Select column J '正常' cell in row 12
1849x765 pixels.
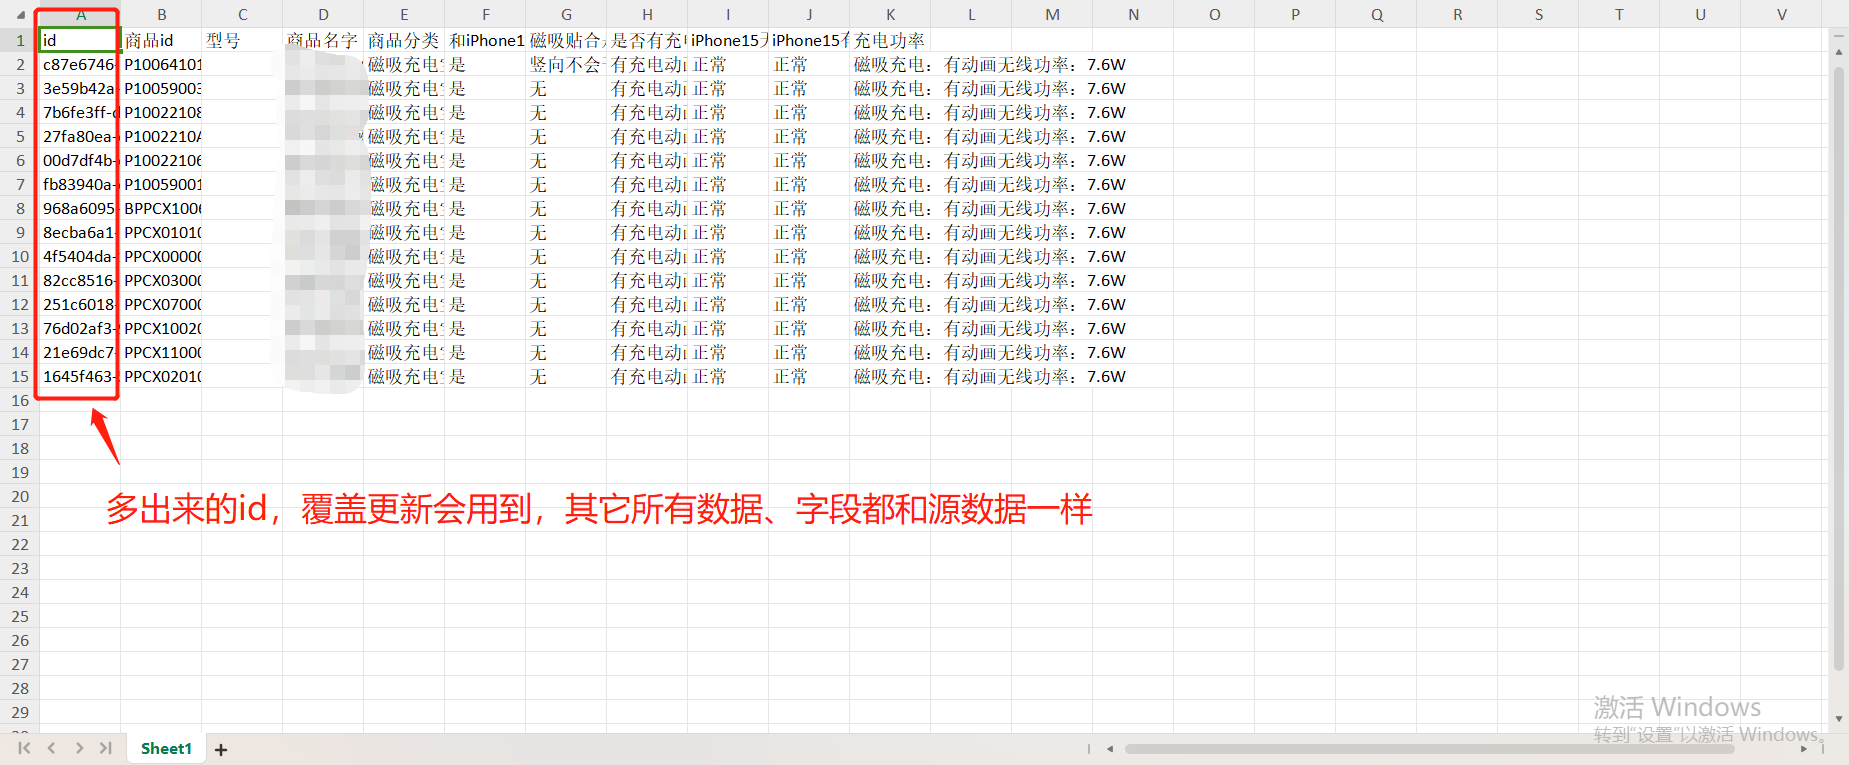coord(809,304)
